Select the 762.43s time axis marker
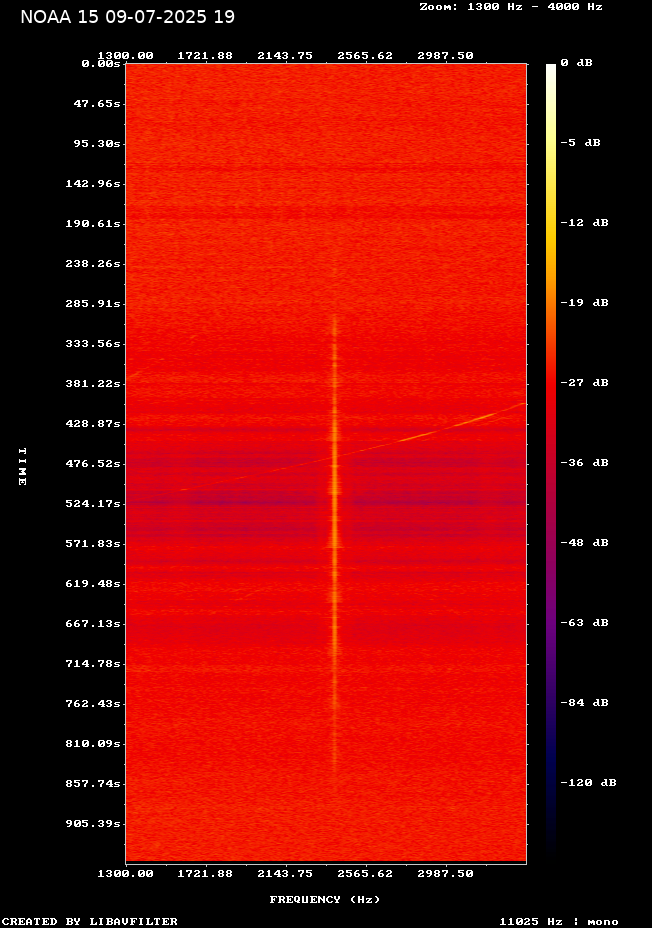652x928 pixels. pos(93,704)
